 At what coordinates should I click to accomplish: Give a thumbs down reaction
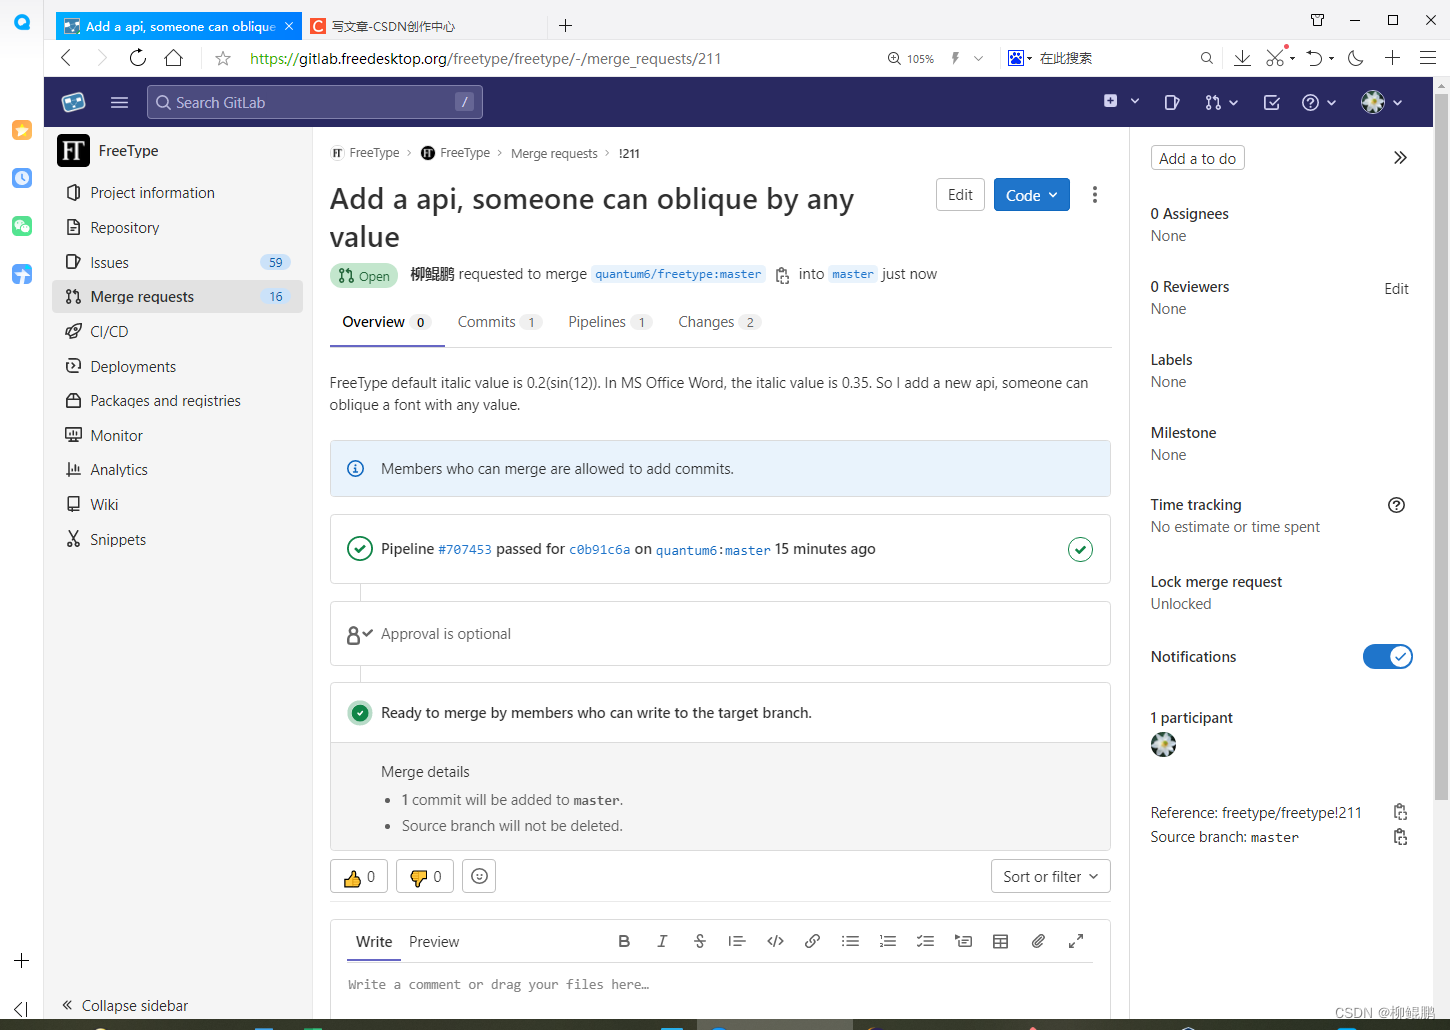click(x=425, y=877)
